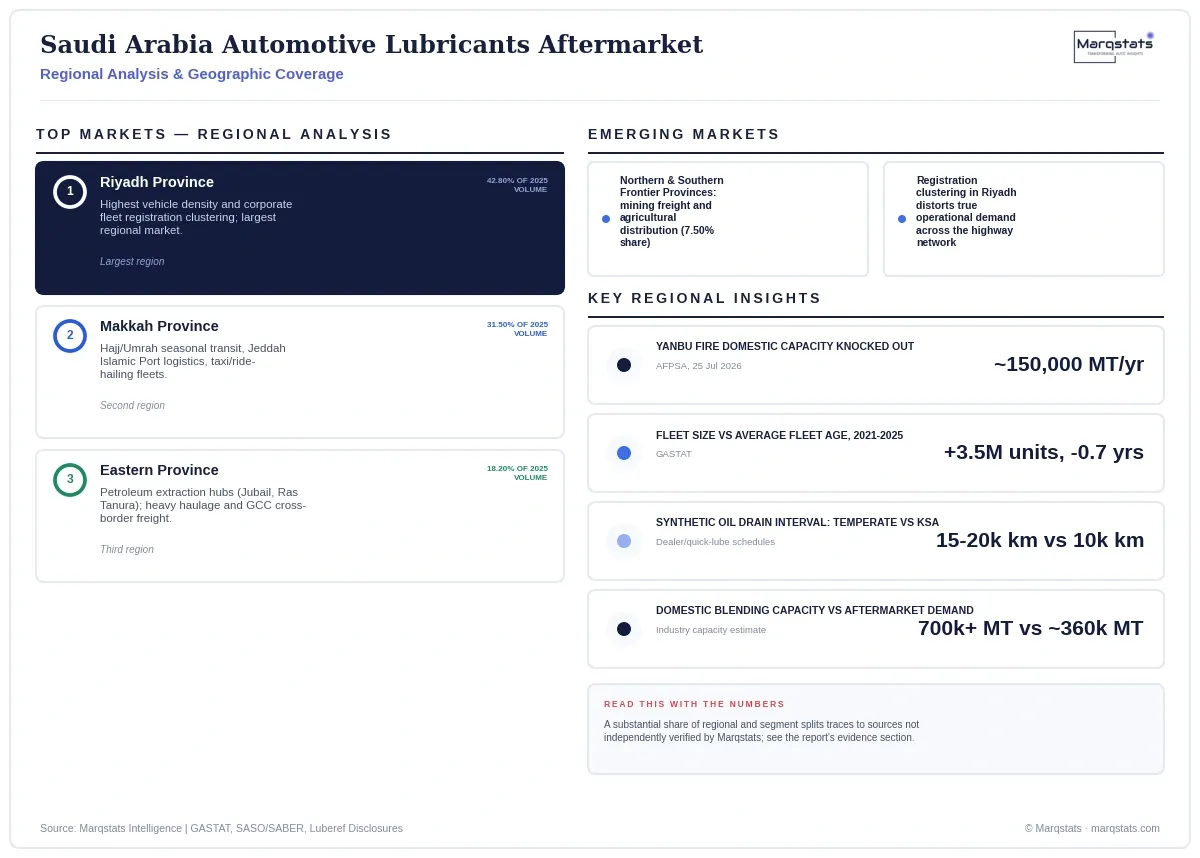Click the 'KEY REGIONAL INSIGHTS' section header

(x=705, y=298)
